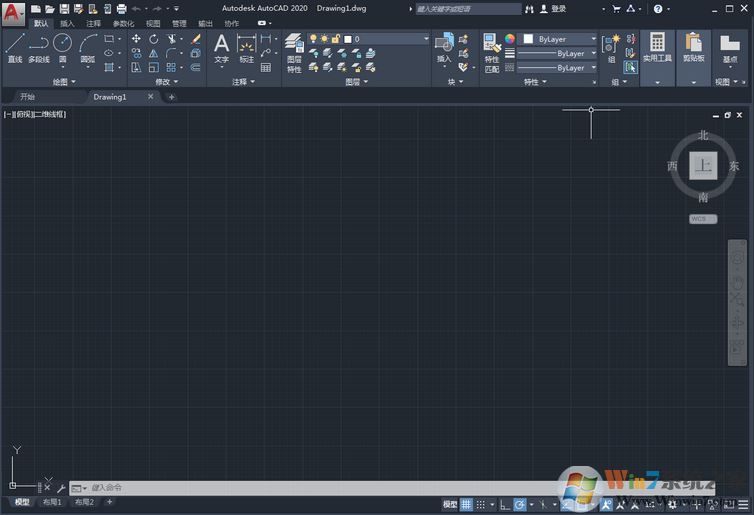Switch to the 视图 (View) ribbon tab
754x515 pixels.
pyautogui.click(x=153, y=23)
